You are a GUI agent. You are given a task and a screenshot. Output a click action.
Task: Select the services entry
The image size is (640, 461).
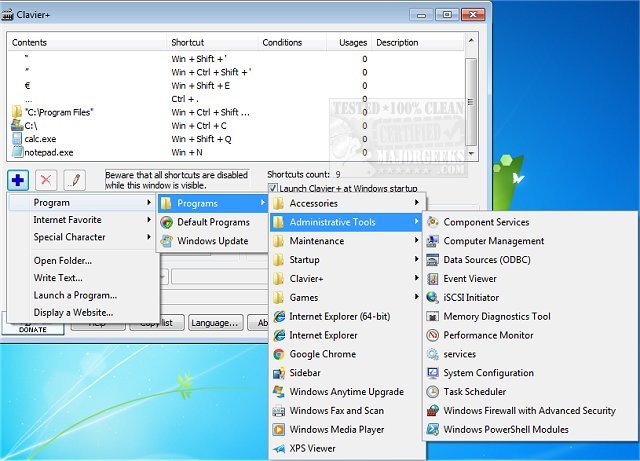(x=530, y=354)
